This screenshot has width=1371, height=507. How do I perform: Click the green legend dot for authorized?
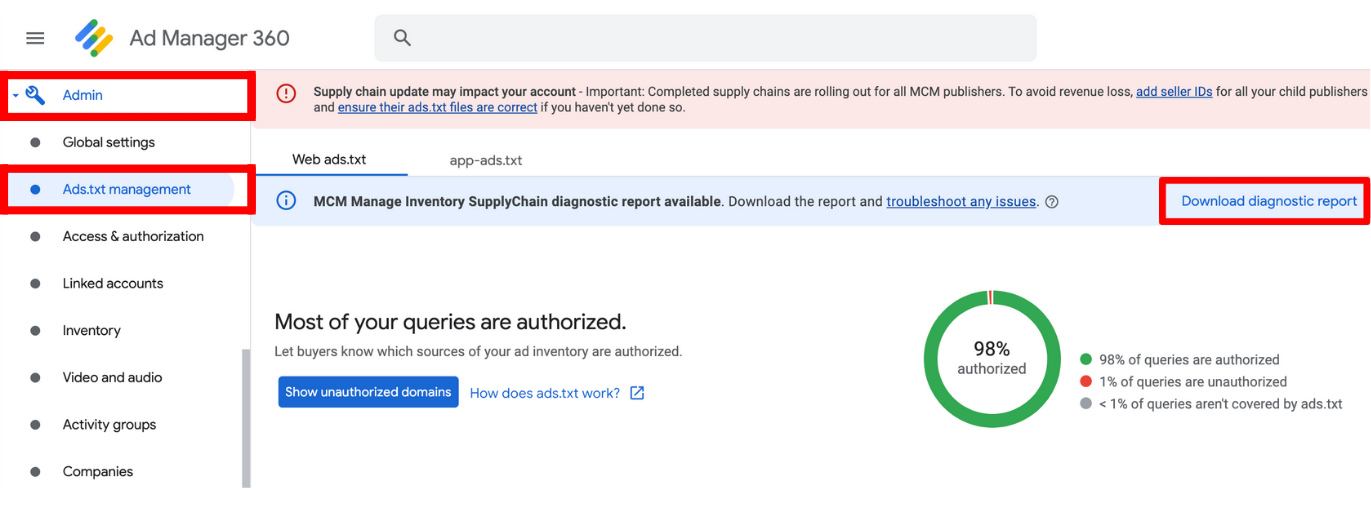coord(1085,359)
